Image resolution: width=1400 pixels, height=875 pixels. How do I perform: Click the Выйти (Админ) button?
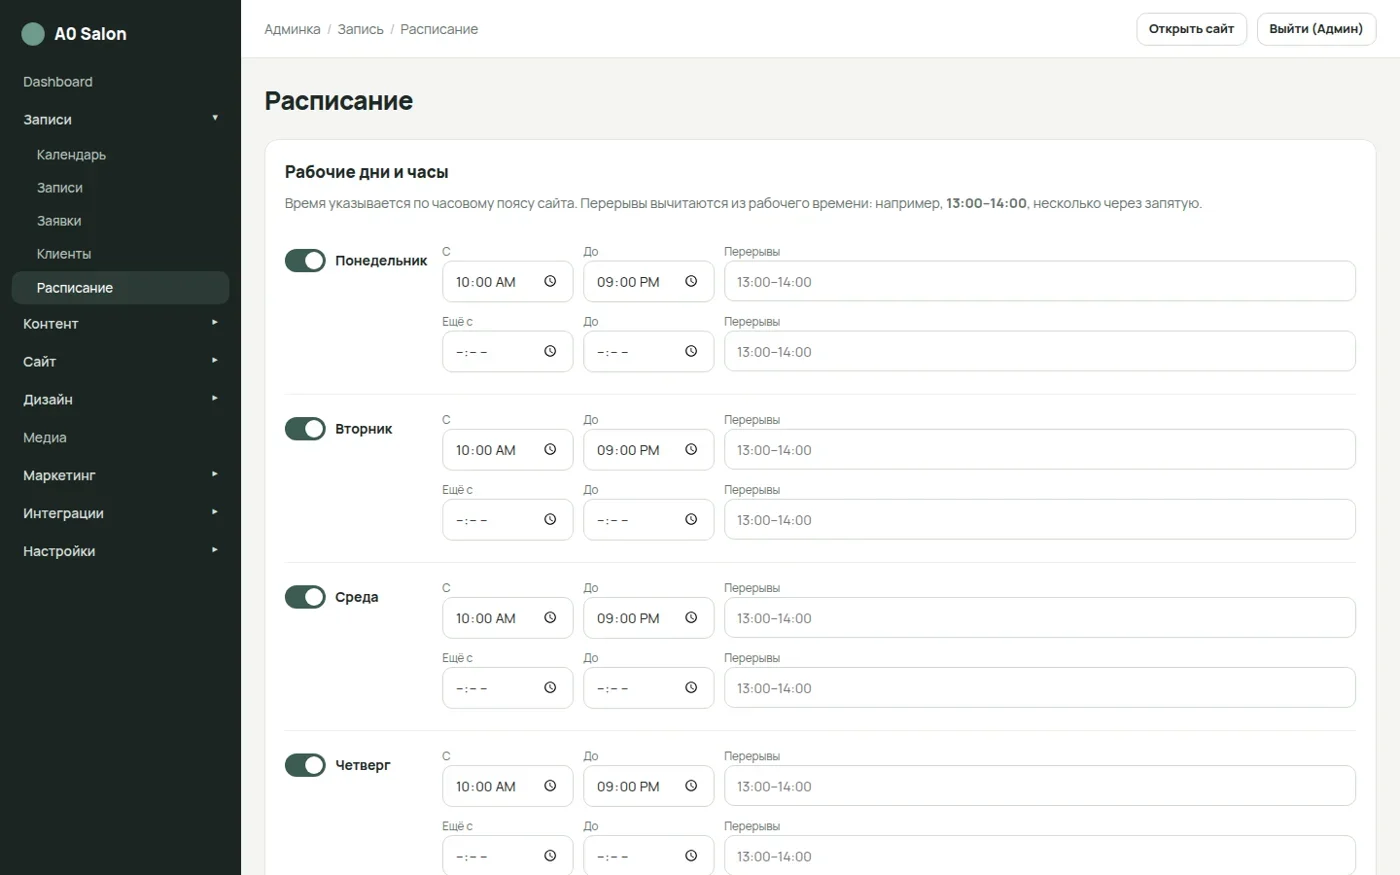[1316, 29]
